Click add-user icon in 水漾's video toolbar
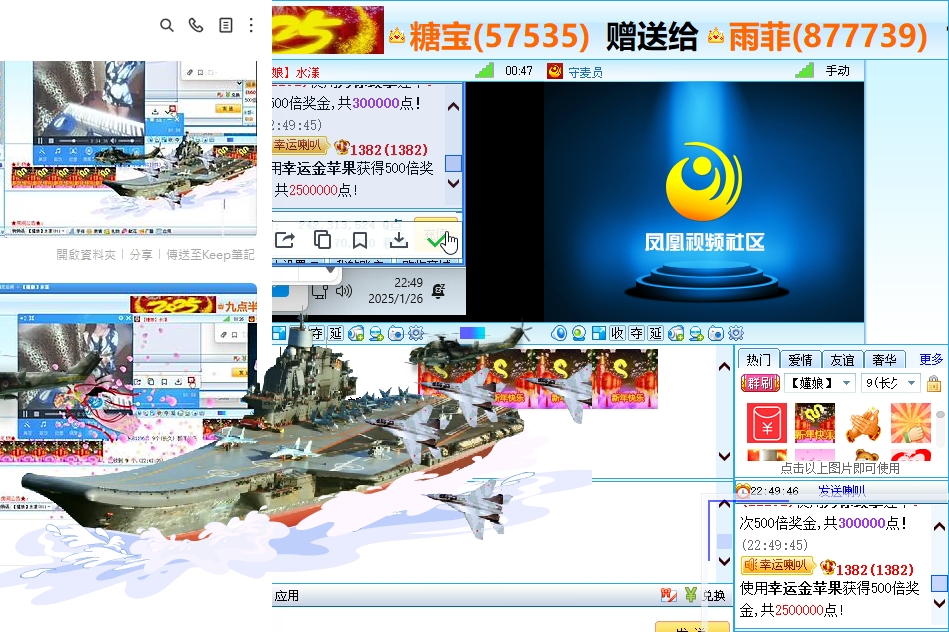 376,333
